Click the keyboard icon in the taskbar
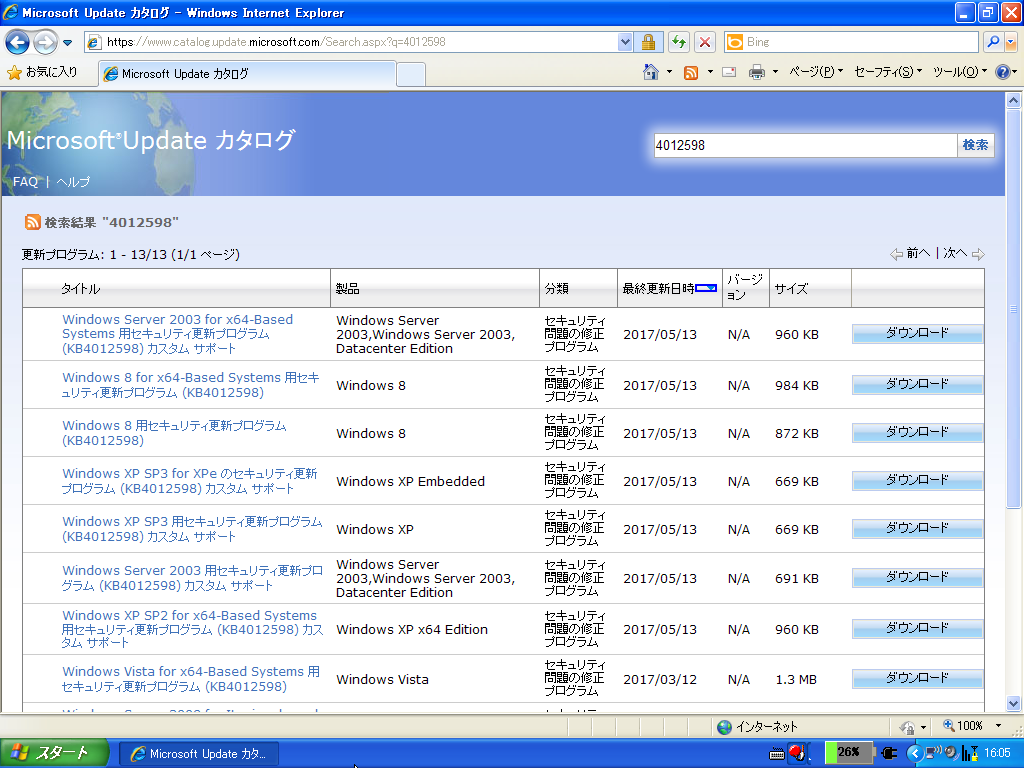This screenshot has height=768, width=1024. point(776,754)
